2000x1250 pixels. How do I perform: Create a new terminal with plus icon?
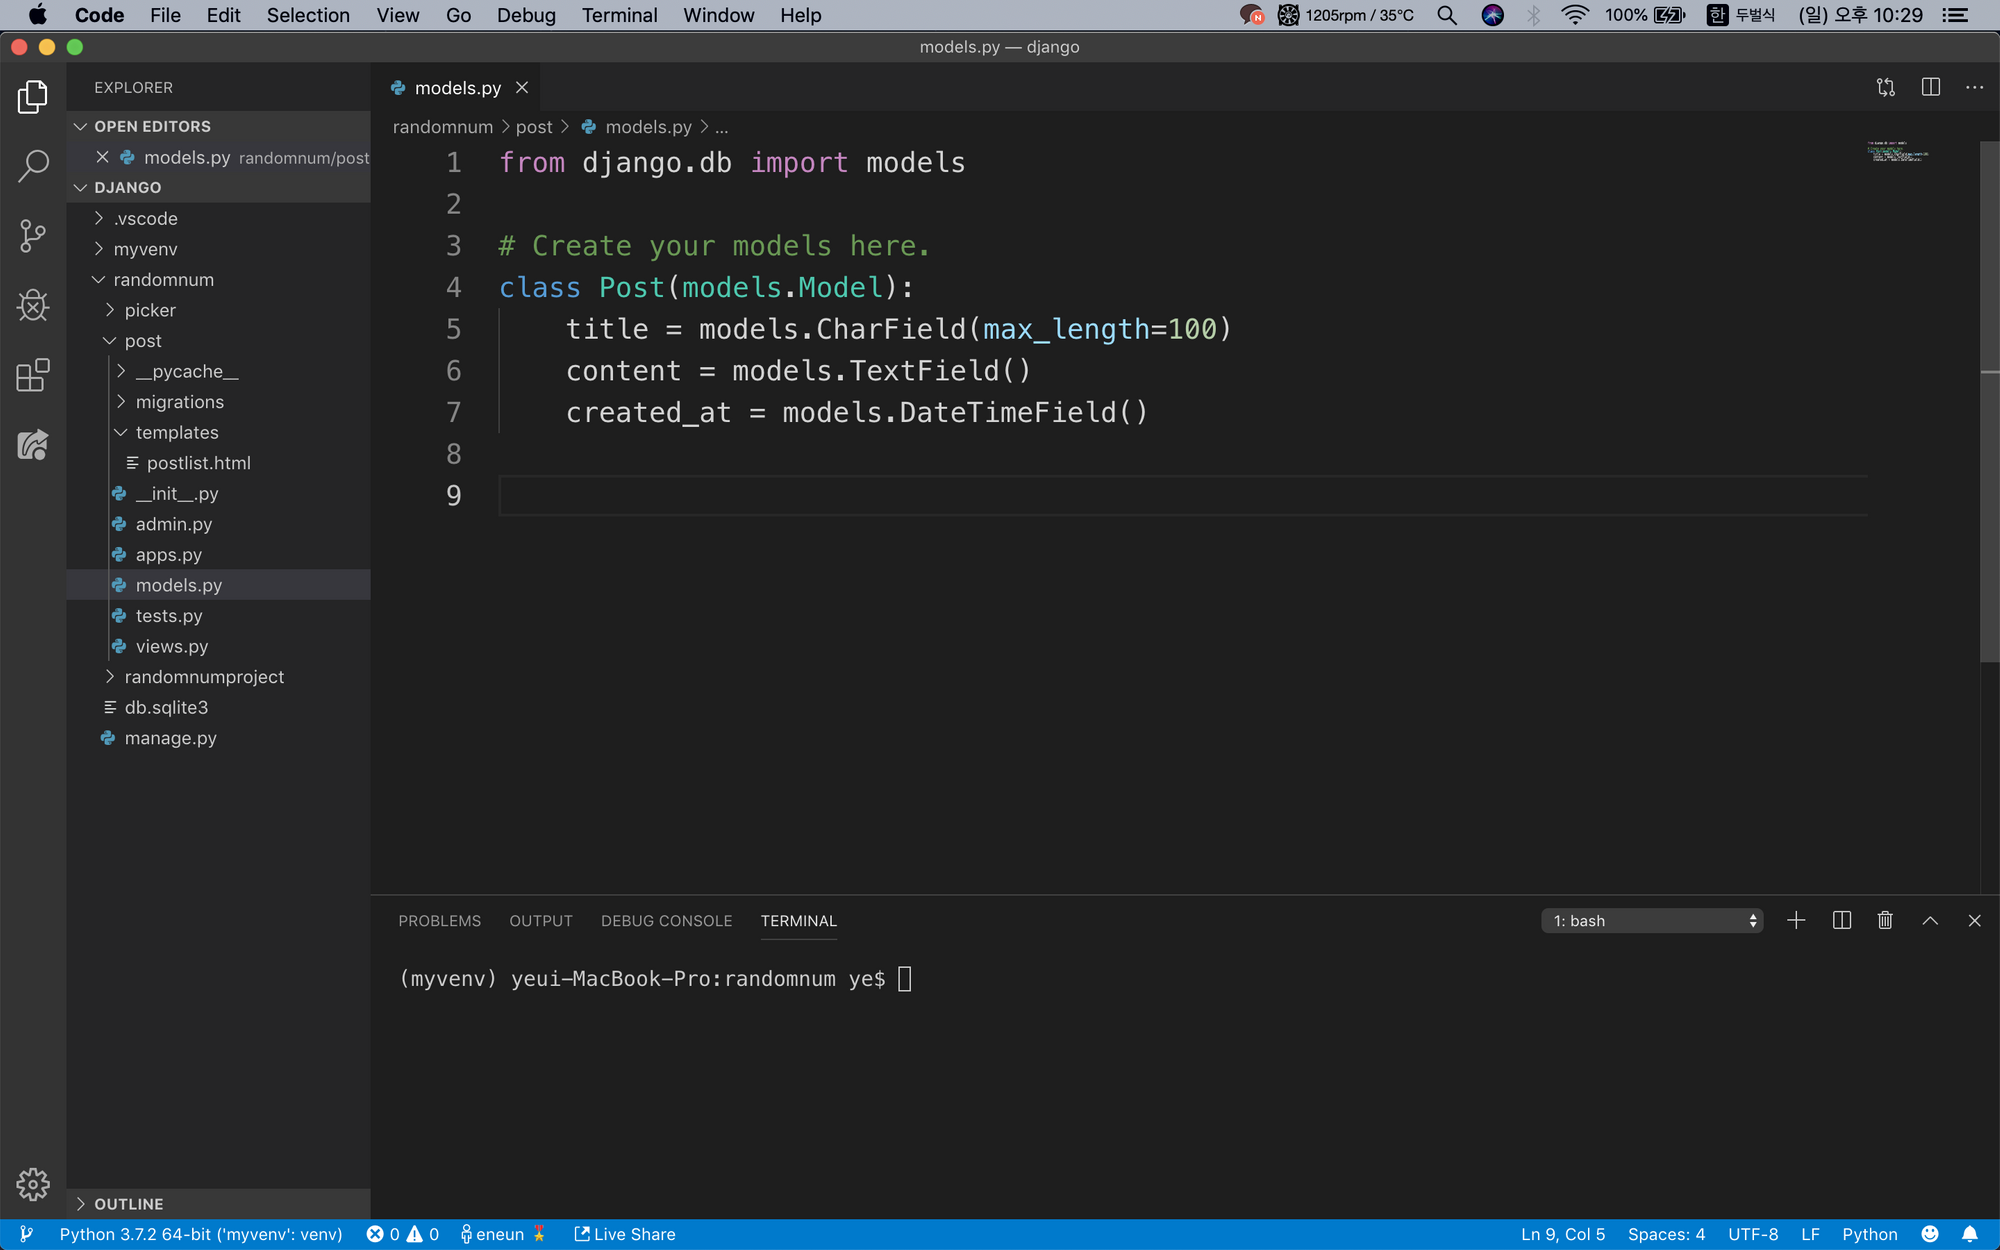[1796, 920]
